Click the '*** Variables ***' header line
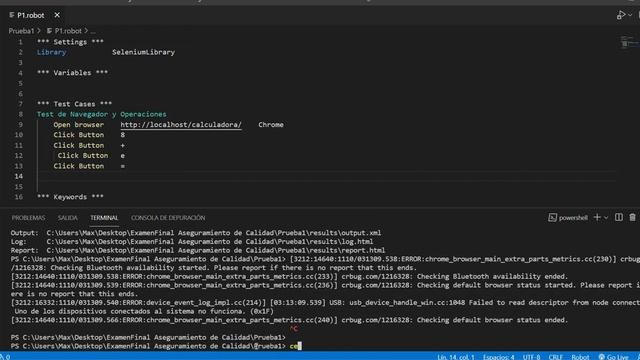The image size is (640, 360). coord(72,73)
